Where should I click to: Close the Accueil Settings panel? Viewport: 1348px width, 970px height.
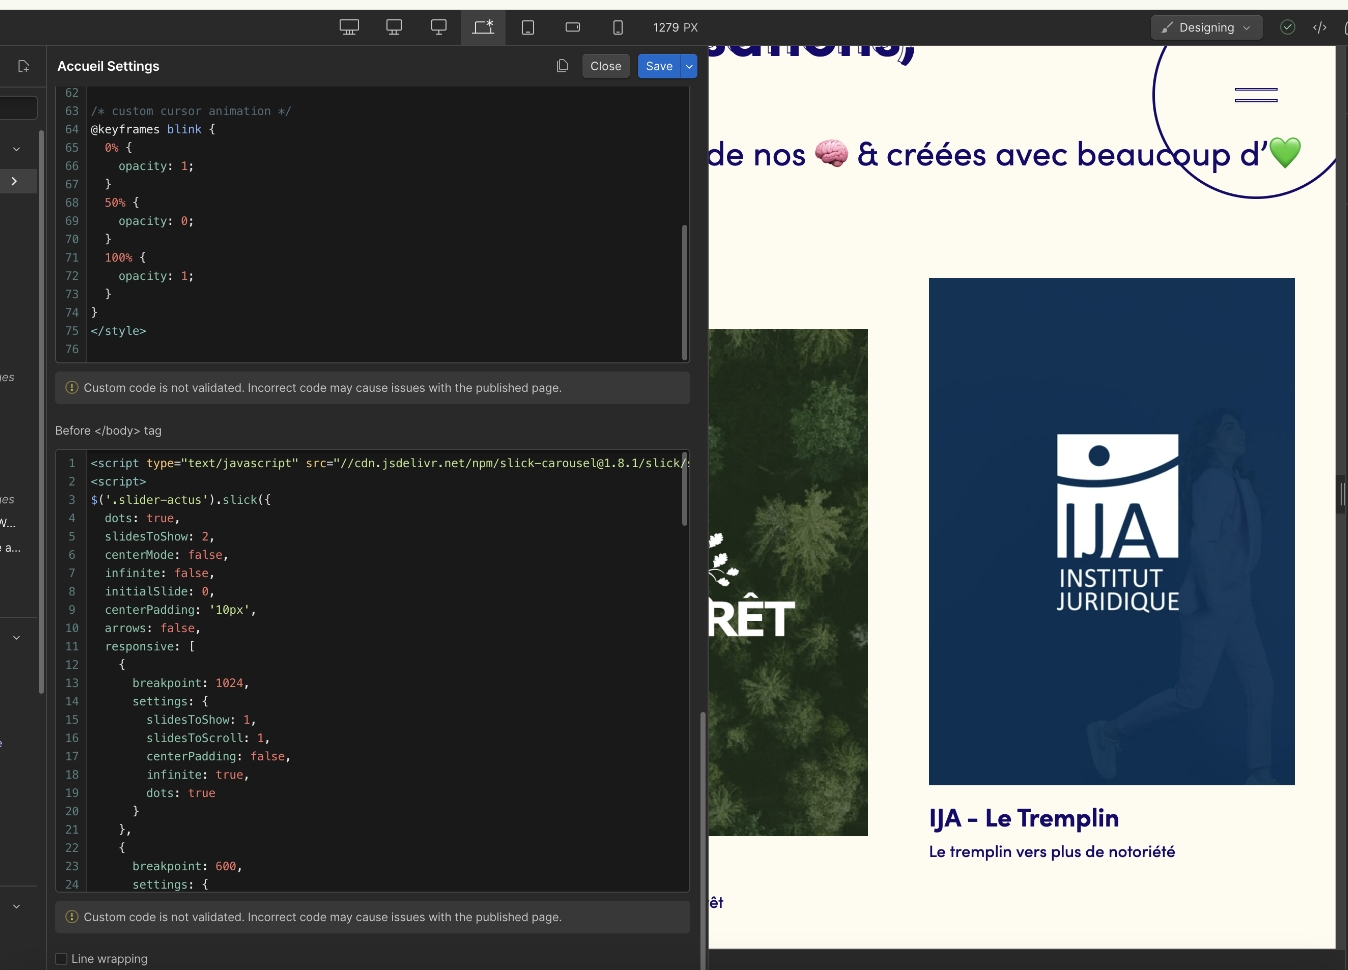(x=605, y=65)
